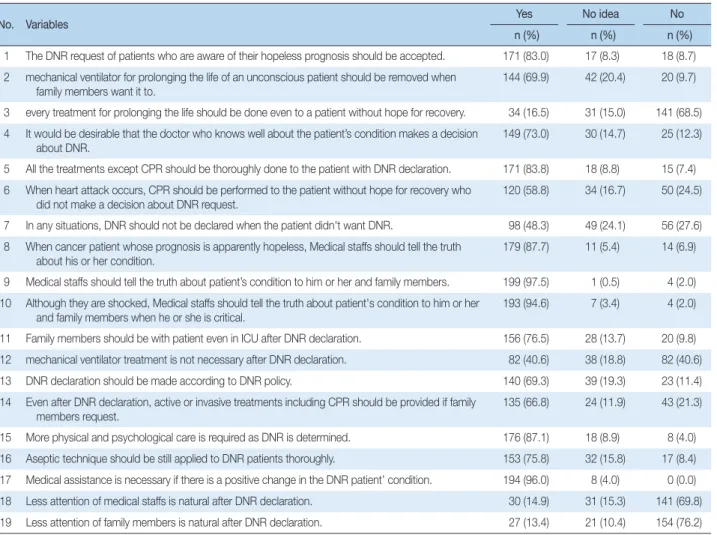The width and height of the screenshot is (717, 535).
Task: Click the value '194 (96.0)'
Action: pos(526,480)
